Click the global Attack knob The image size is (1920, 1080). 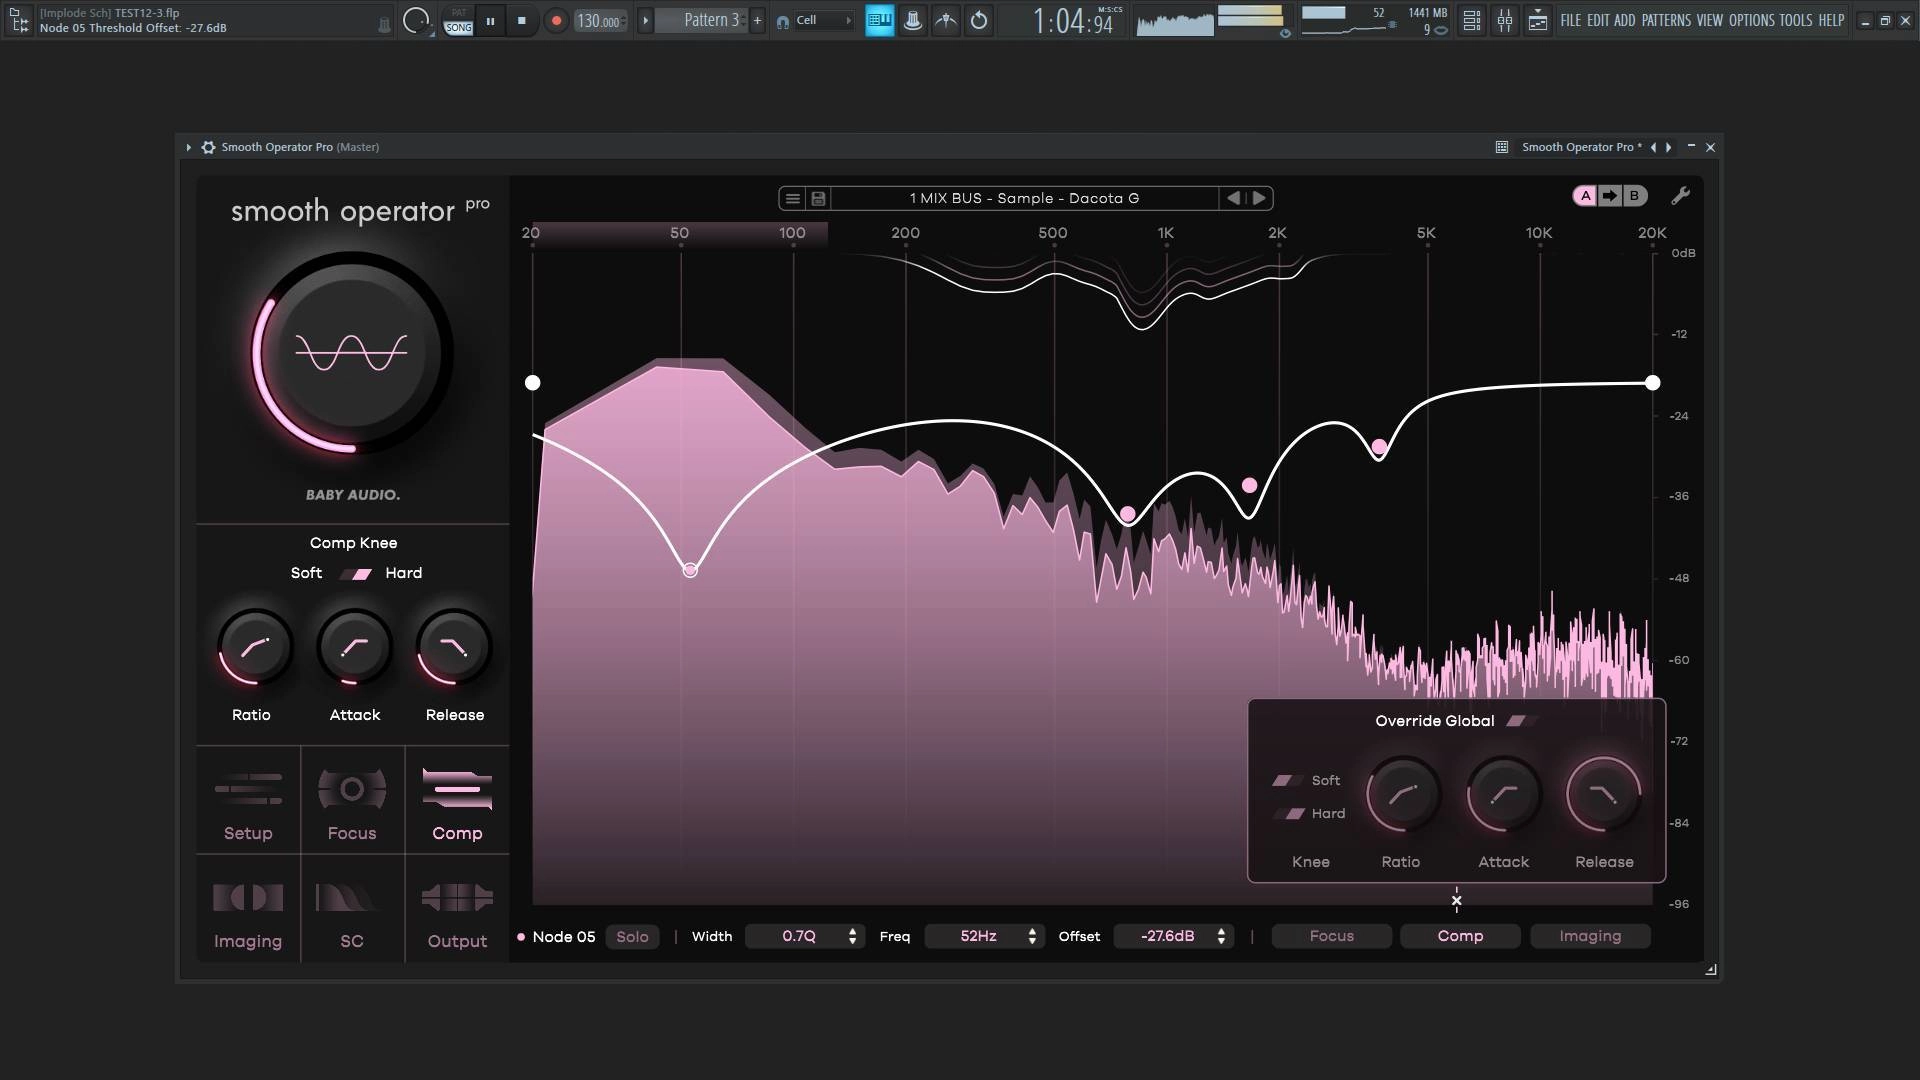pyautogui.click(x=354, y=647)
